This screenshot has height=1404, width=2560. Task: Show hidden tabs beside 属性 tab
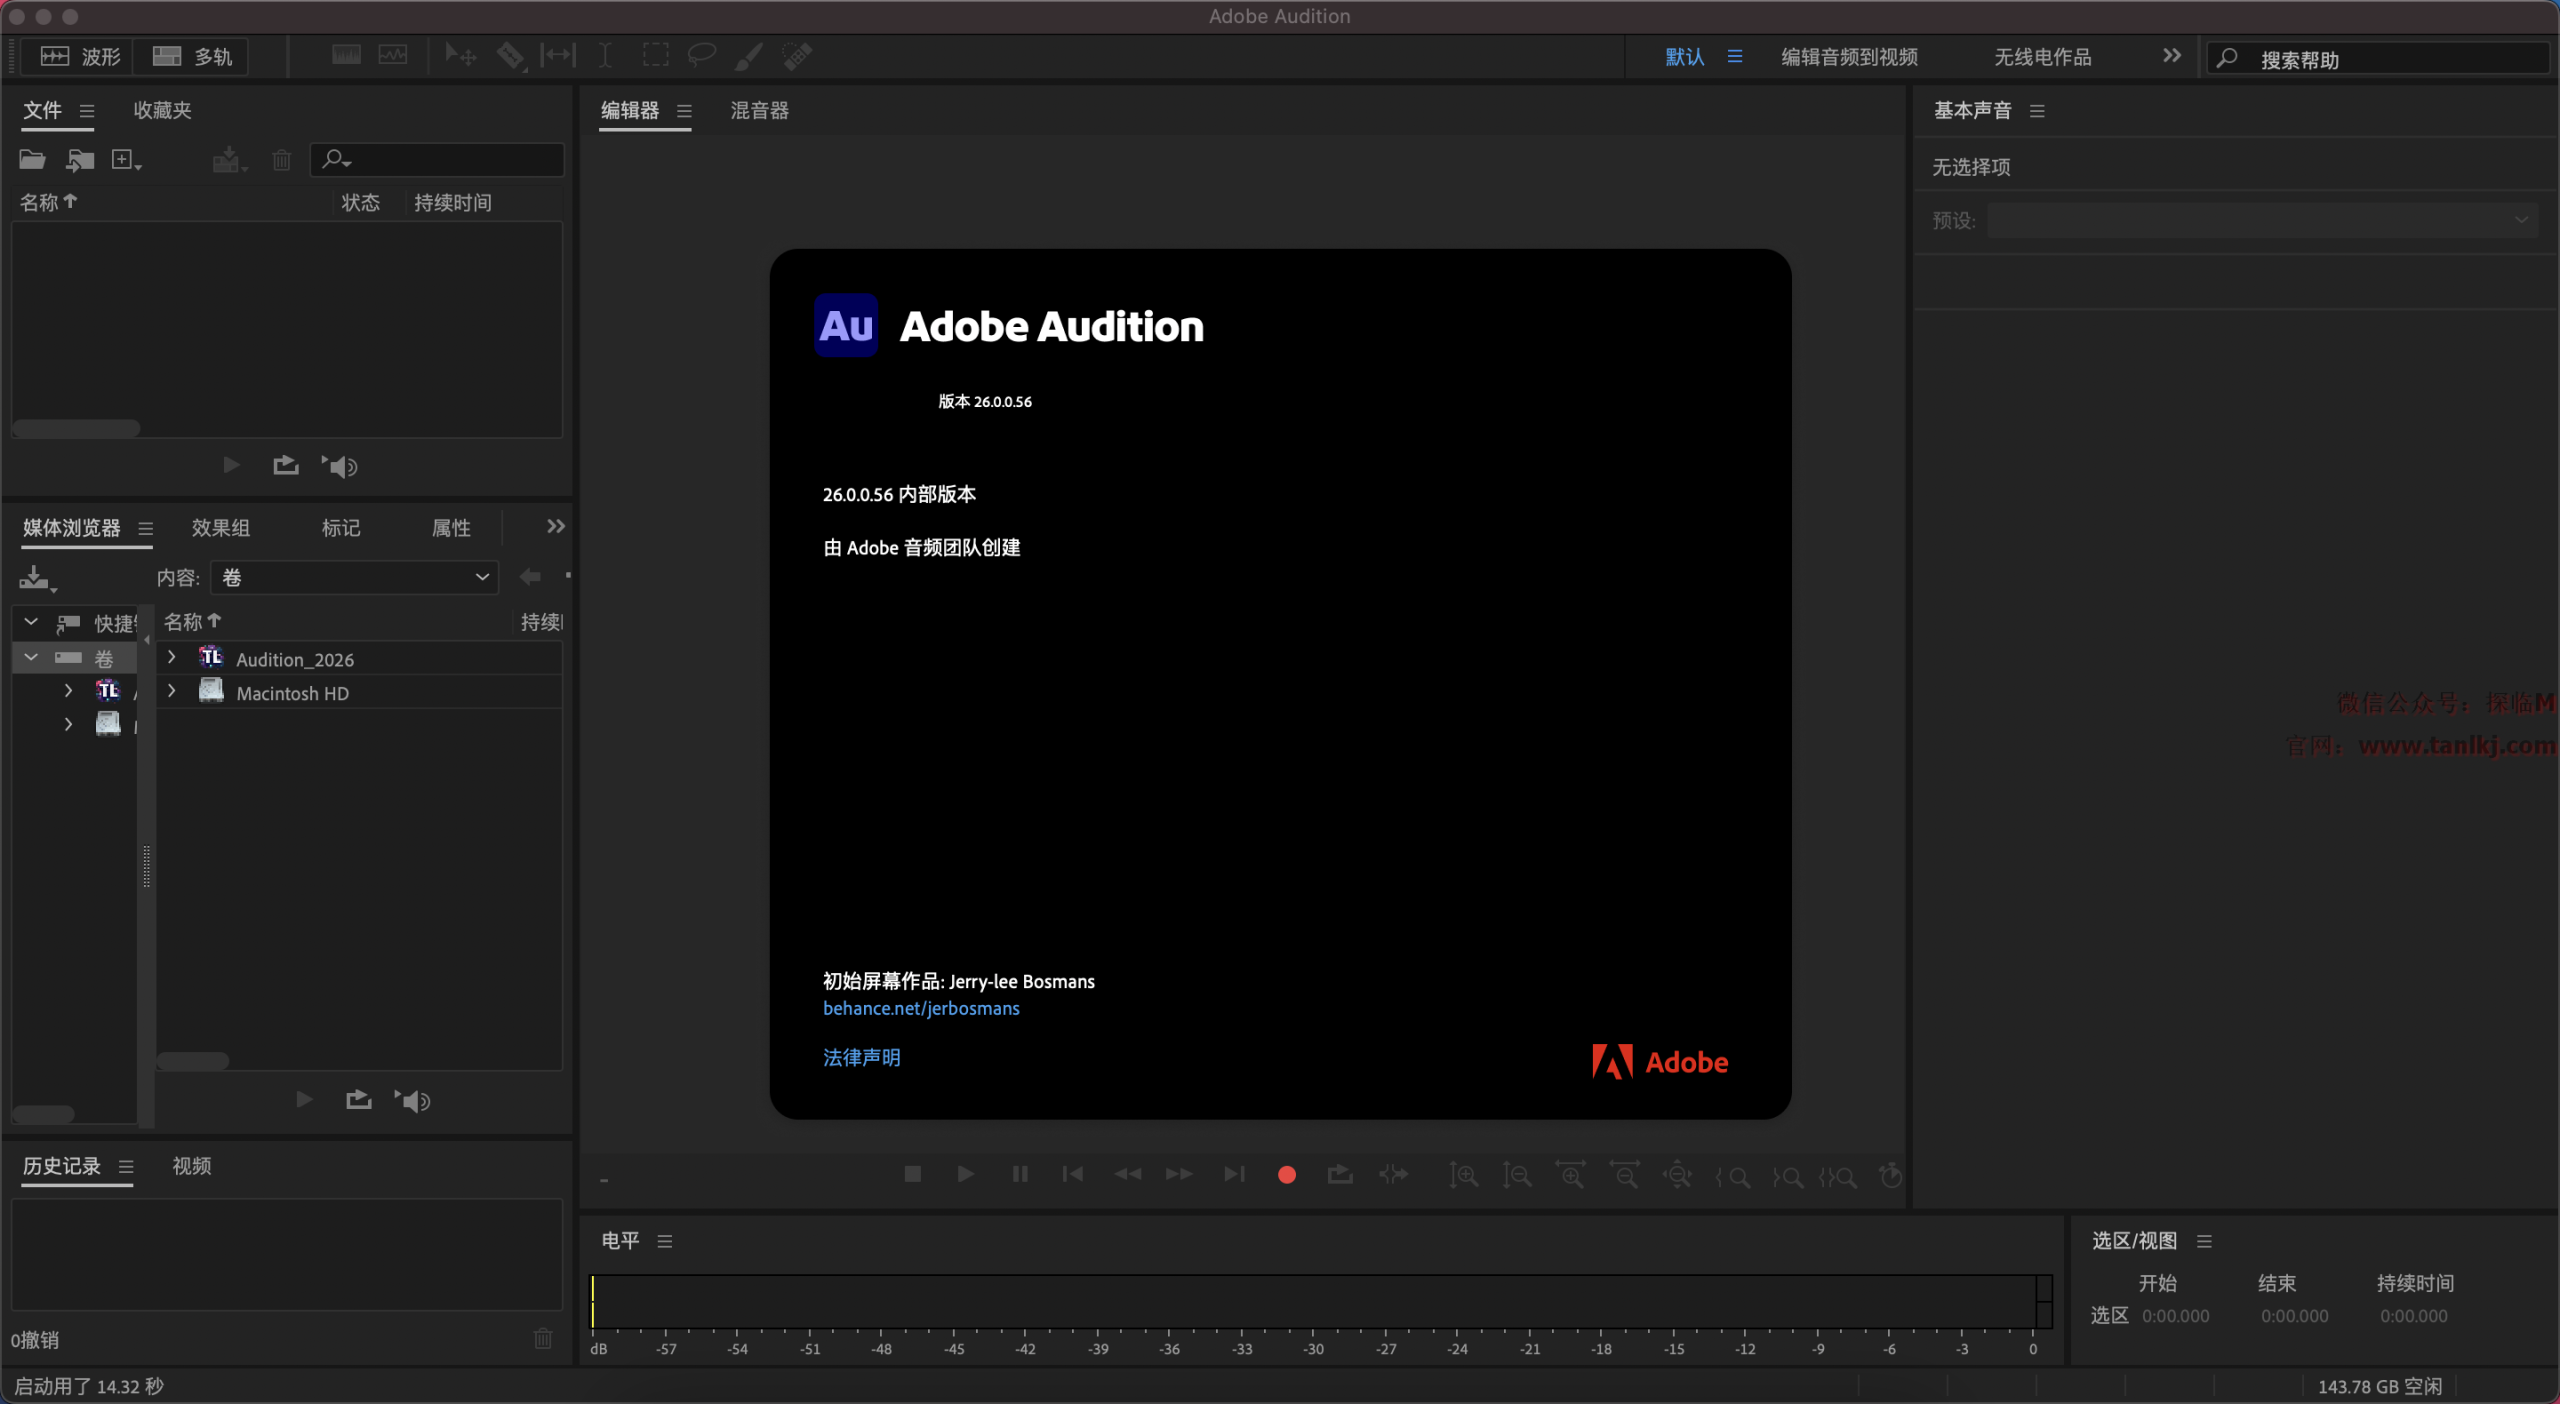[556, 526]
